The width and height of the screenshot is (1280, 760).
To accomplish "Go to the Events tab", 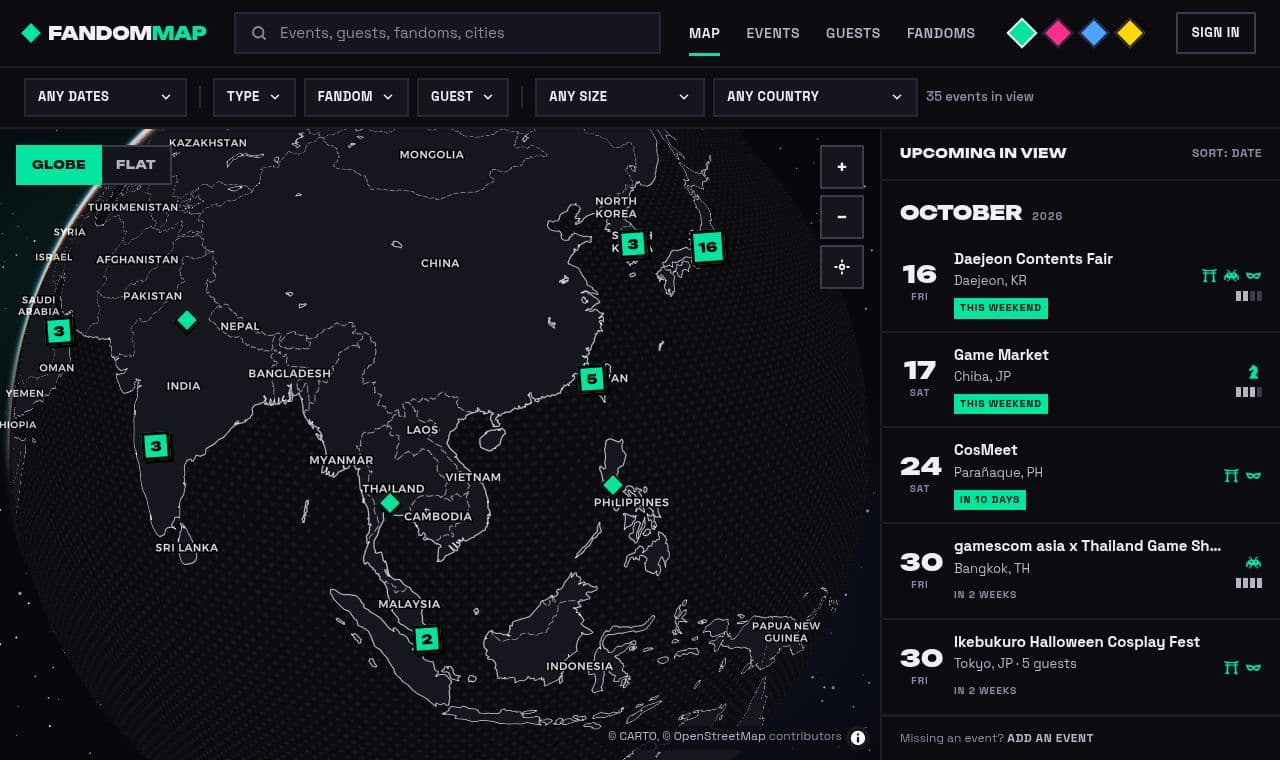I will (x=773, y=33).
